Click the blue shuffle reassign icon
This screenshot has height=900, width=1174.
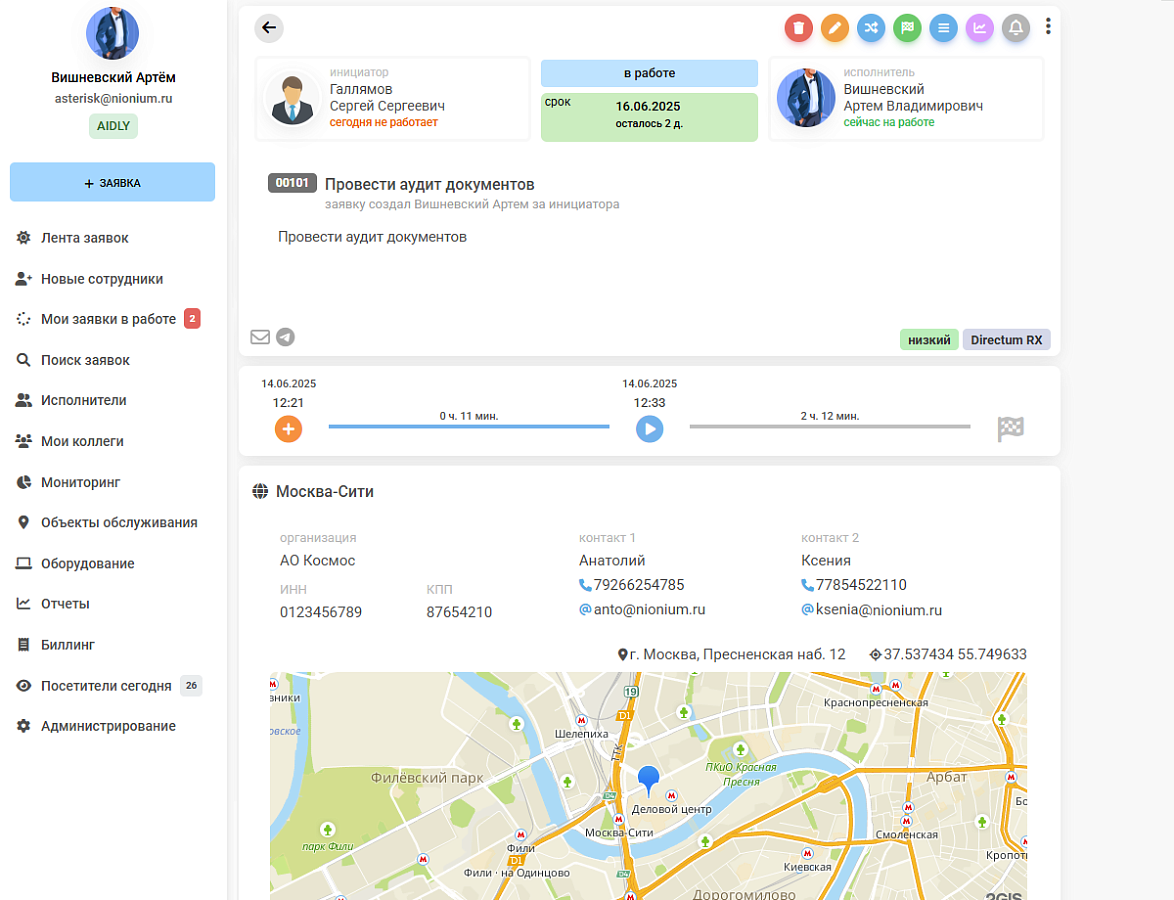point(871,28)
